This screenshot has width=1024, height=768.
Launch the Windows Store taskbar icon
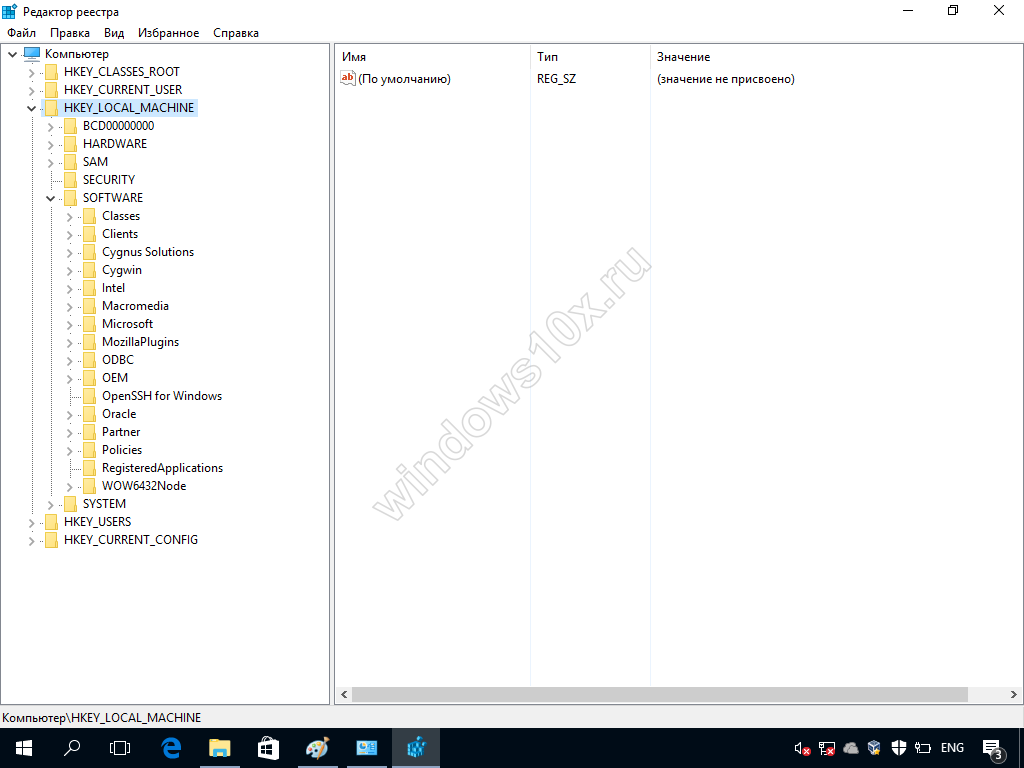tap(268, 748)
